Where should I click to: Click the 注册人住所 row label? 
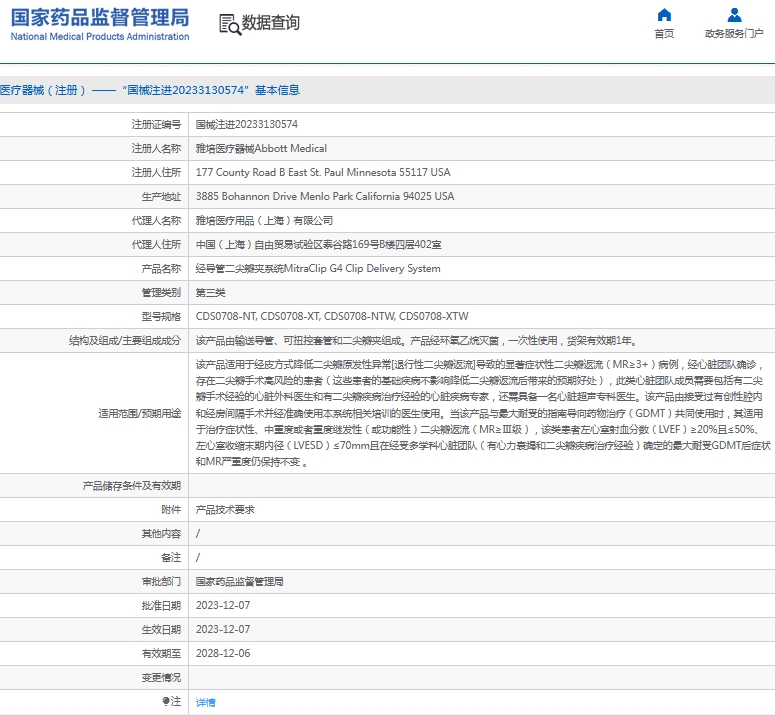156,172
